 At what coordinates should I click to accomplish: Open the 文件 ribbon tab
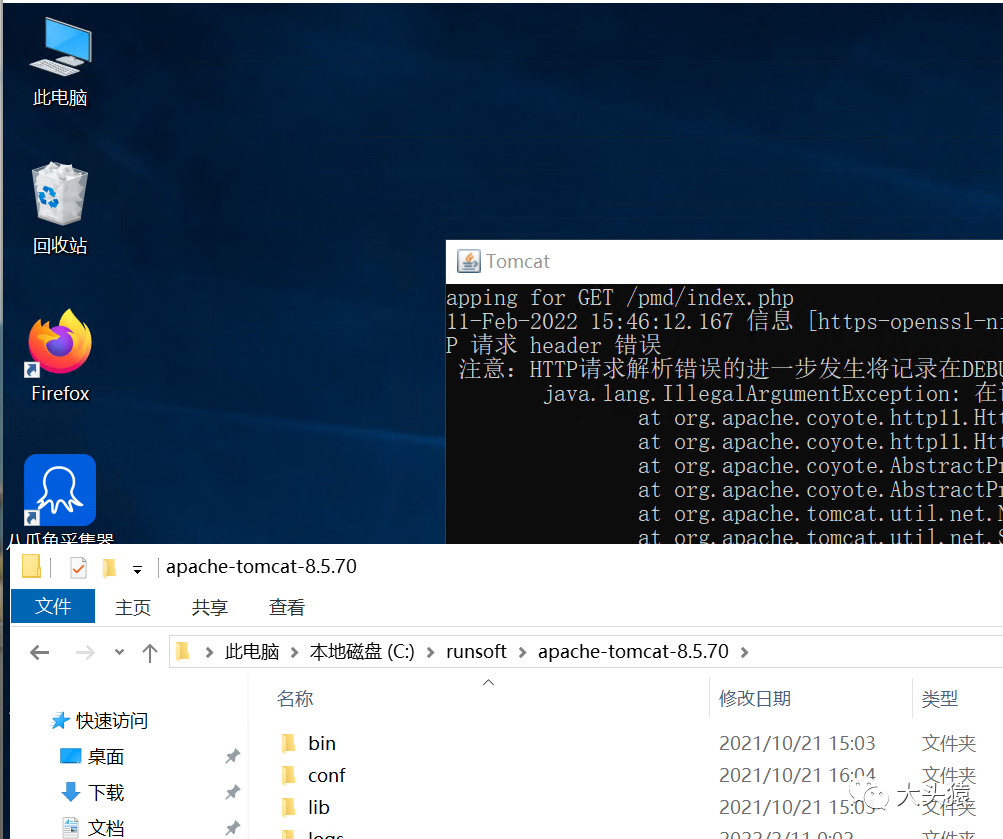[53, 606]
